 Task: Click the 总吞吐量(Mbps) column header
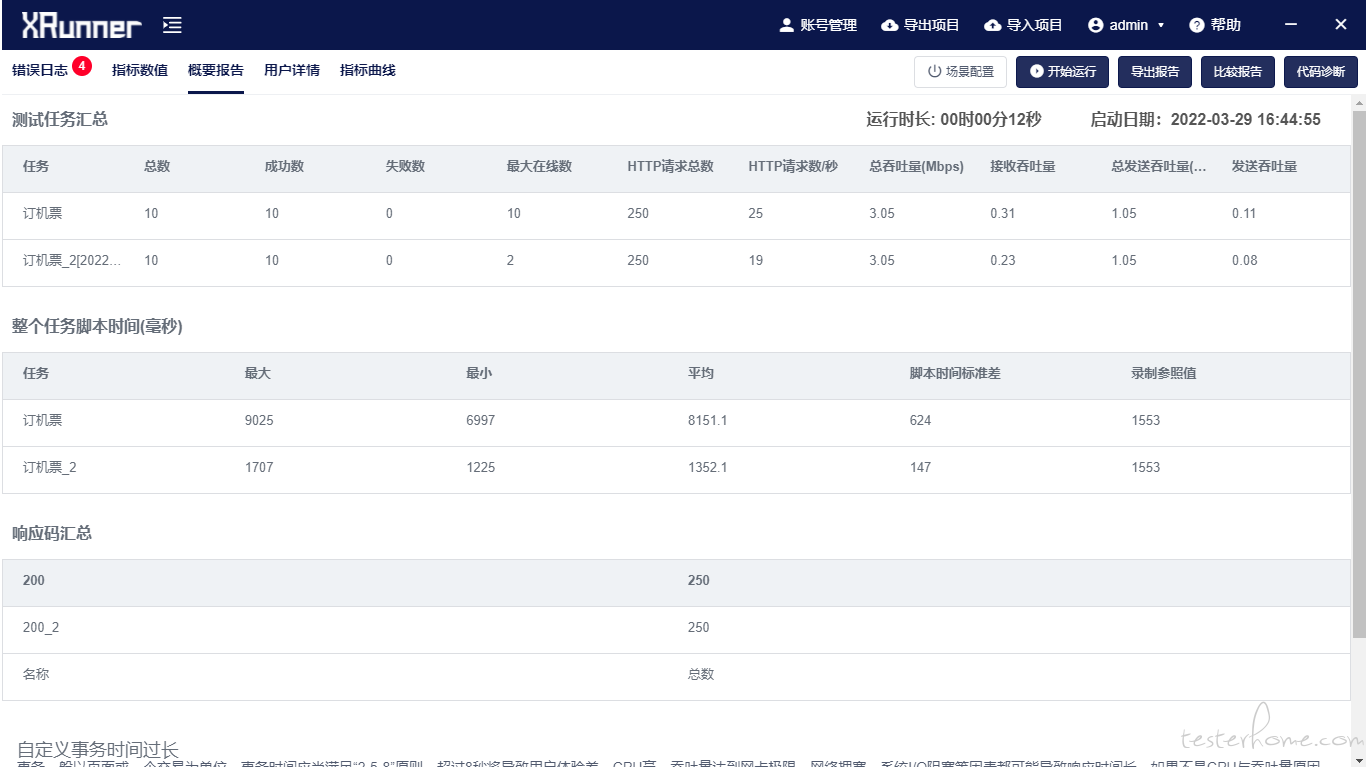tap(917, 166)
